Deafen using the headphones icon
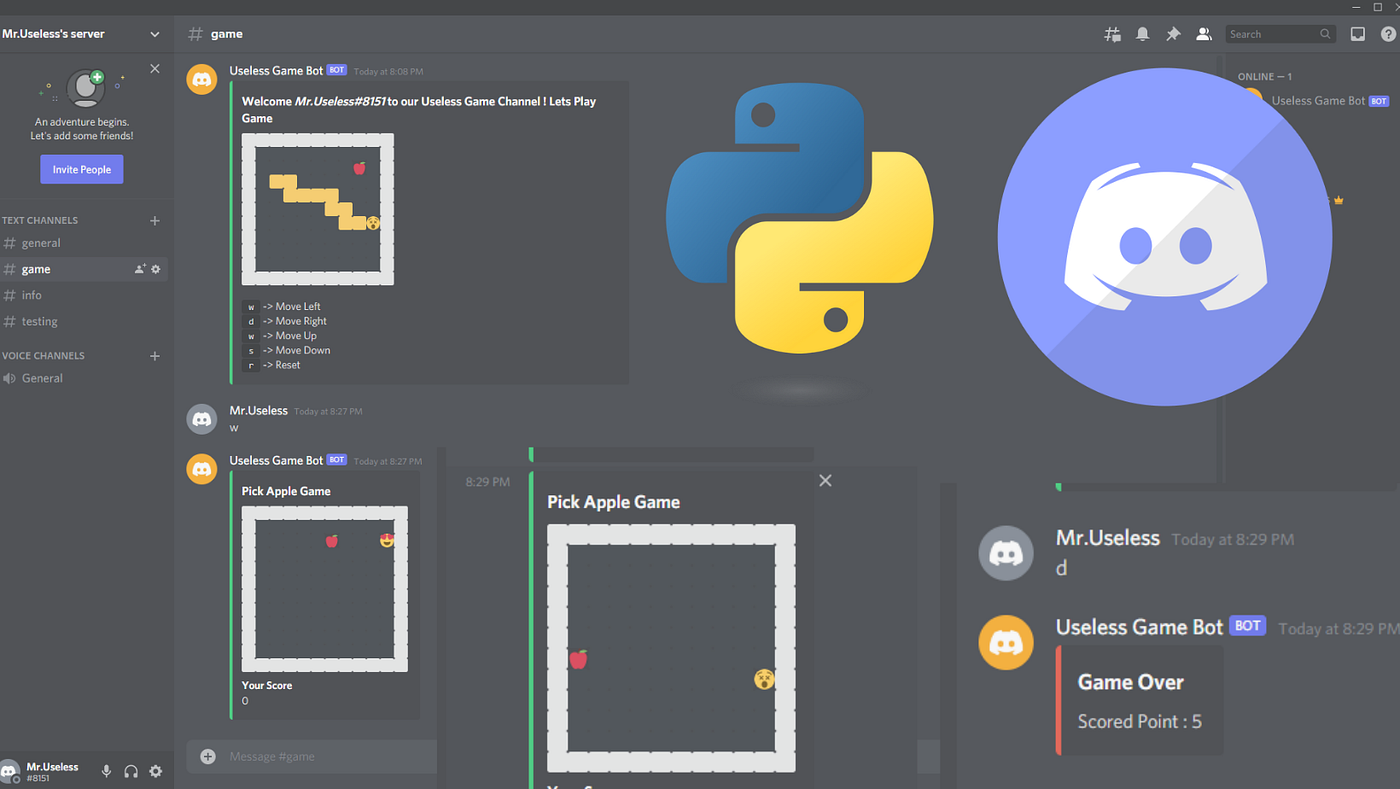 (x=131, y=771)
